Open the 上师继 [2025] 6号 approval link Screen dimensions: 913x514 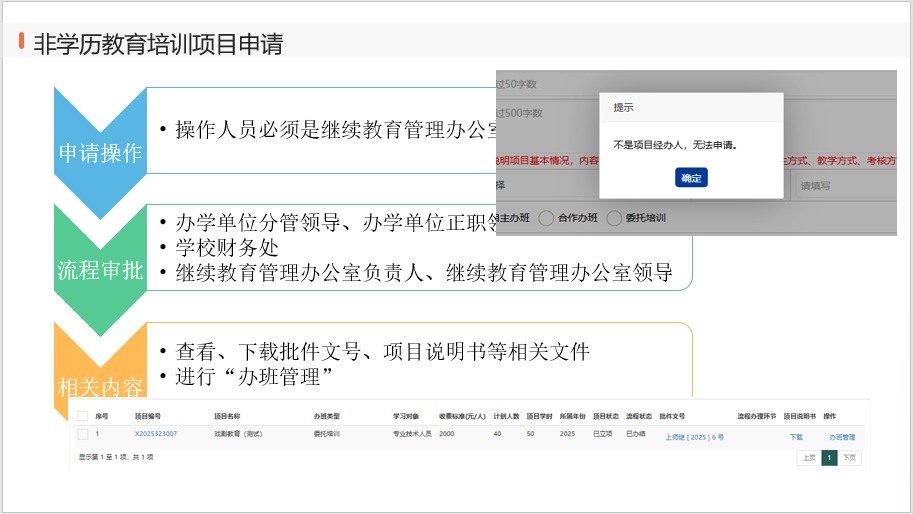coord(694,437)
